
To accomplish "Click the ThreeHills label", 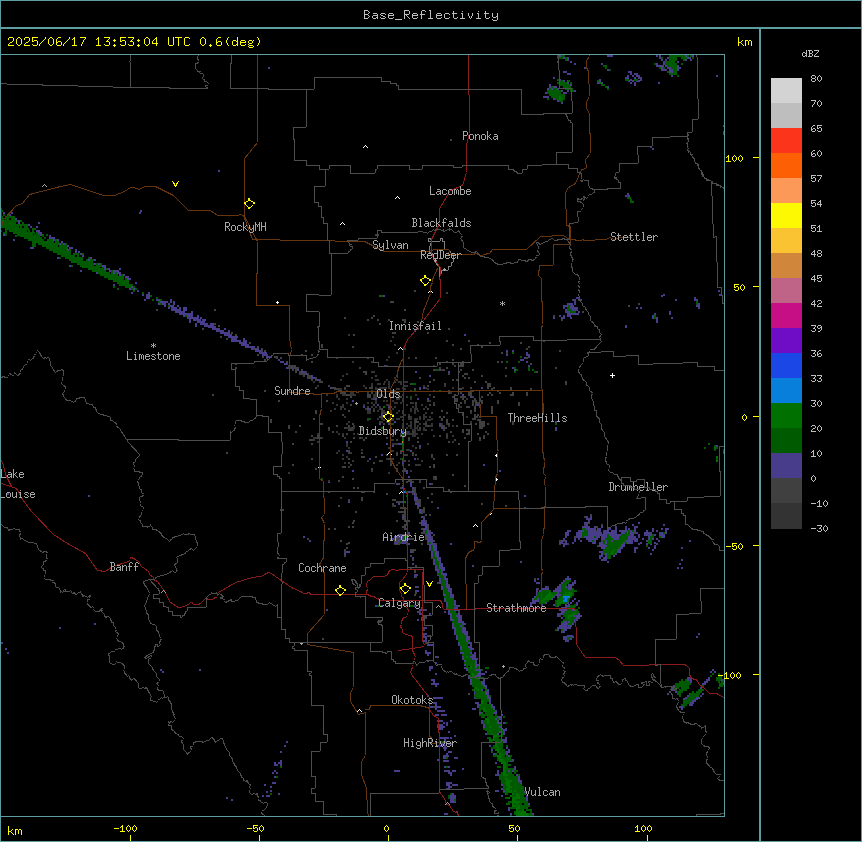I will [x=537, y=418].
